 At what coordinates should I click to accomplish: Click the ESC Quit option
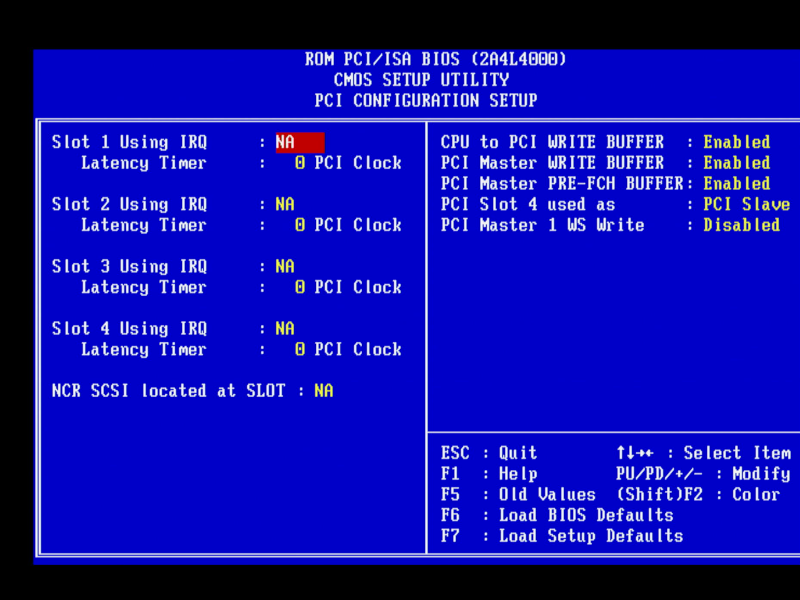click(x=489, y=453)
